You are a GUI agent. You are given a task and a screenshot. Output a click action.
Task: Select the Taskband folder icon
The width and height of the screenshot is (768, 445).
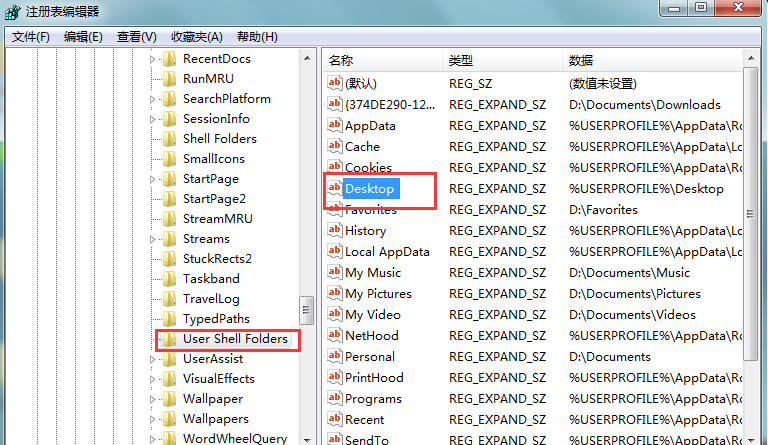169,279
